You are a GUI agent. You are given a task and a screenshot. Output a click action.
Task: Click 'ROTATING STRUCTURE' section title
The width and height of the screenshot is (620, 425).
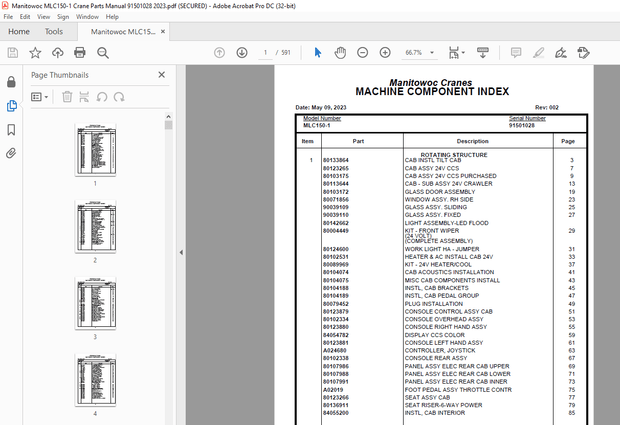pyautogui.click(x=454, y=155)
